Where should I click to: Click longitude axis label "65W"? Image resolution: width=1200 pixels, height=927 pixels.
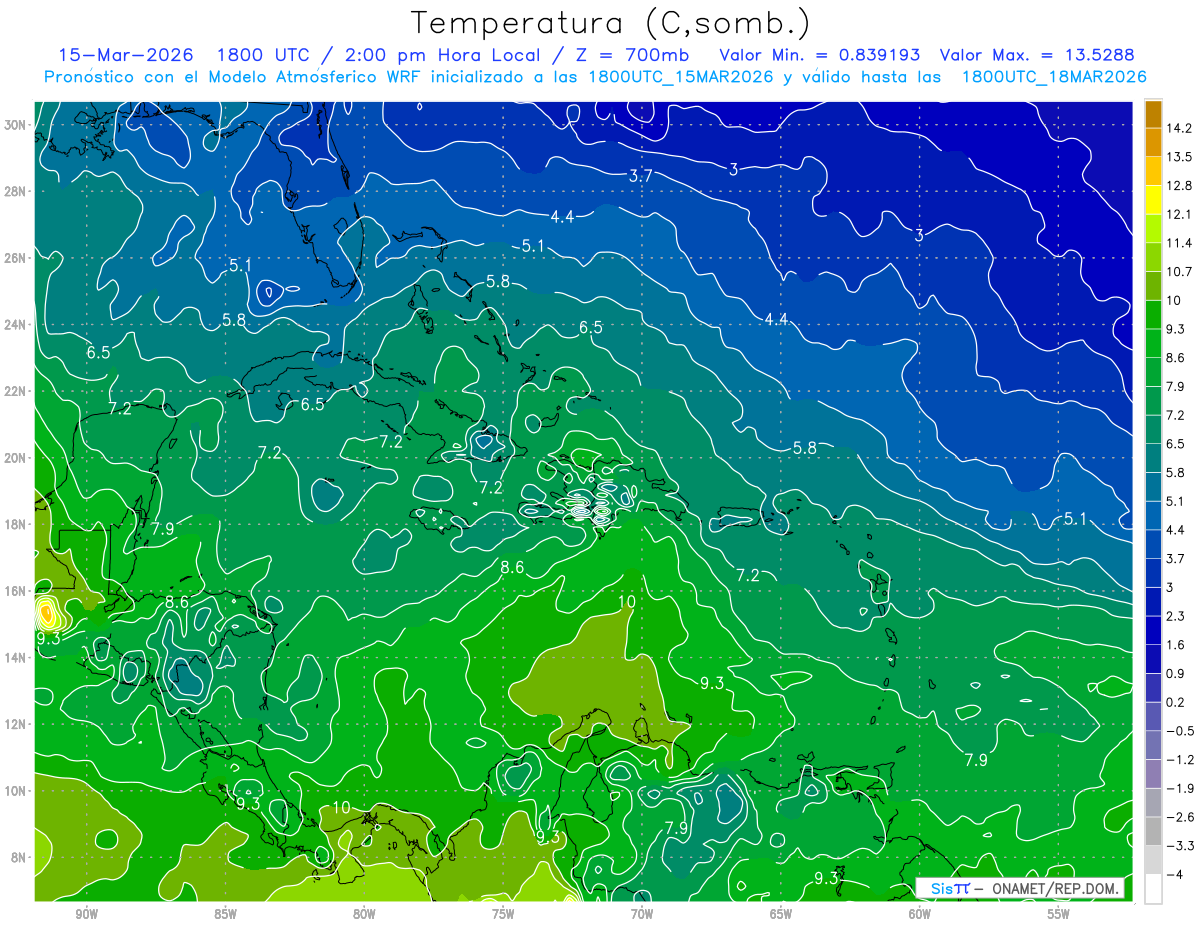pyautogui.click(x=781, y=914)
